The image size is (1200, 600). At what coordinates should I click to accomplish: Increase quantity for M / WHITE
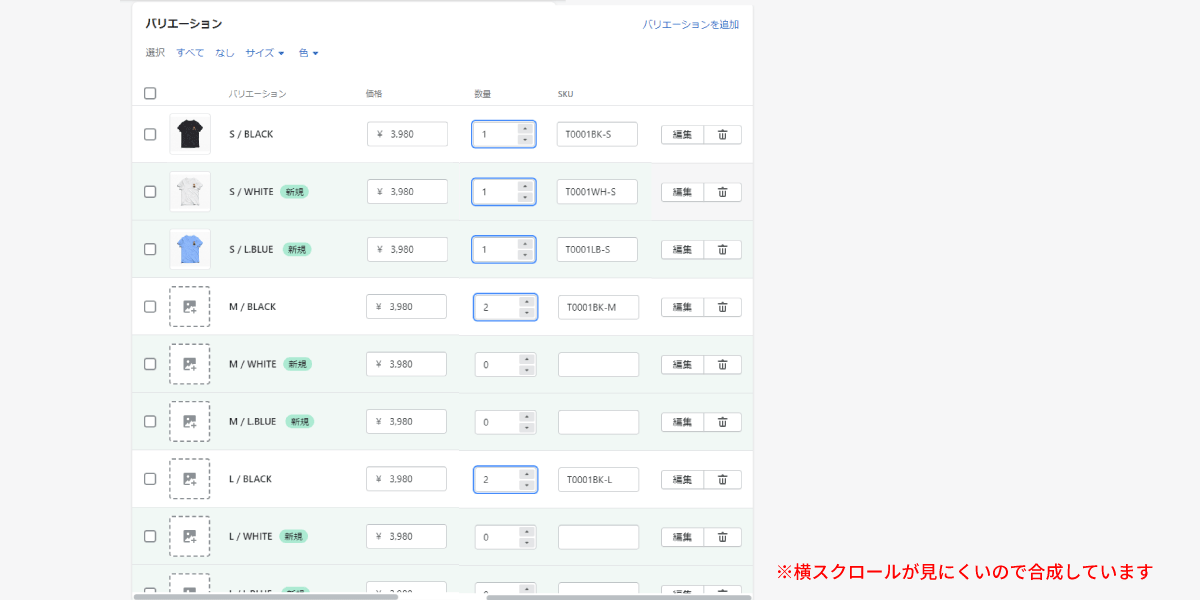point(527,359)
